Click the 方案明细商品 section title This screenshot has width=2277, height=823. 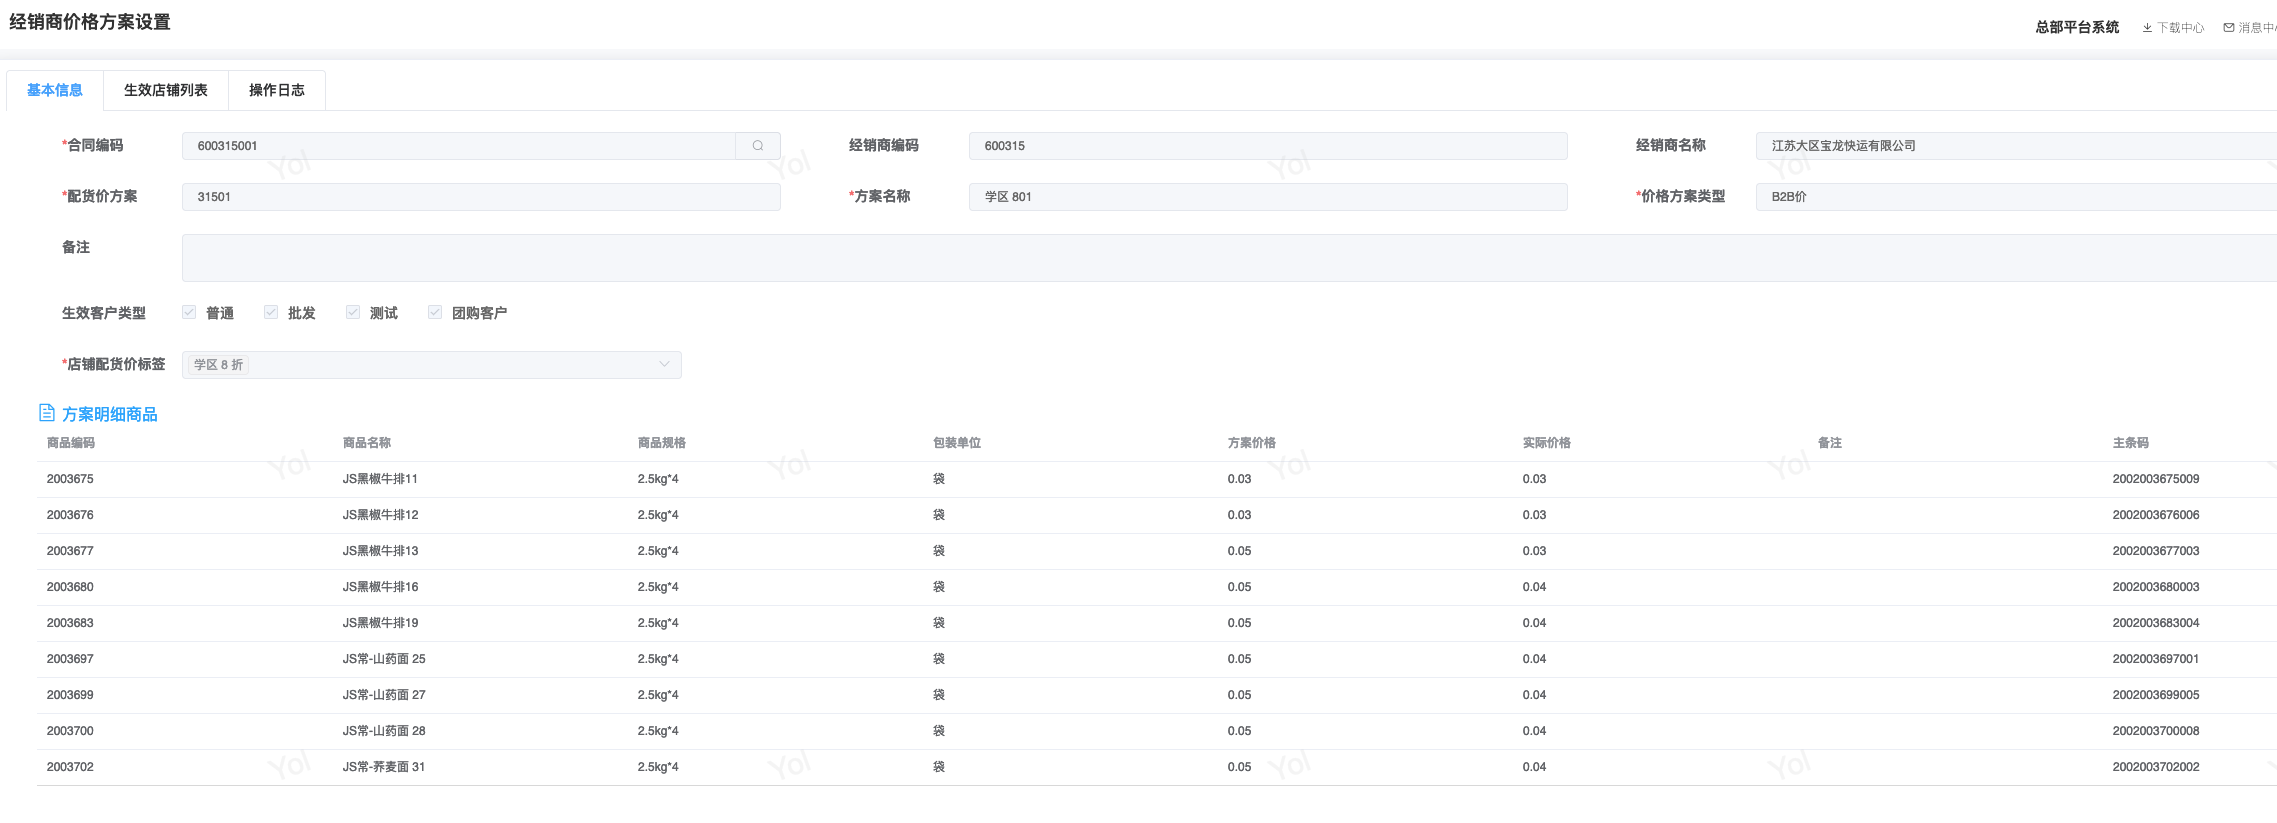tap(110, 414)
